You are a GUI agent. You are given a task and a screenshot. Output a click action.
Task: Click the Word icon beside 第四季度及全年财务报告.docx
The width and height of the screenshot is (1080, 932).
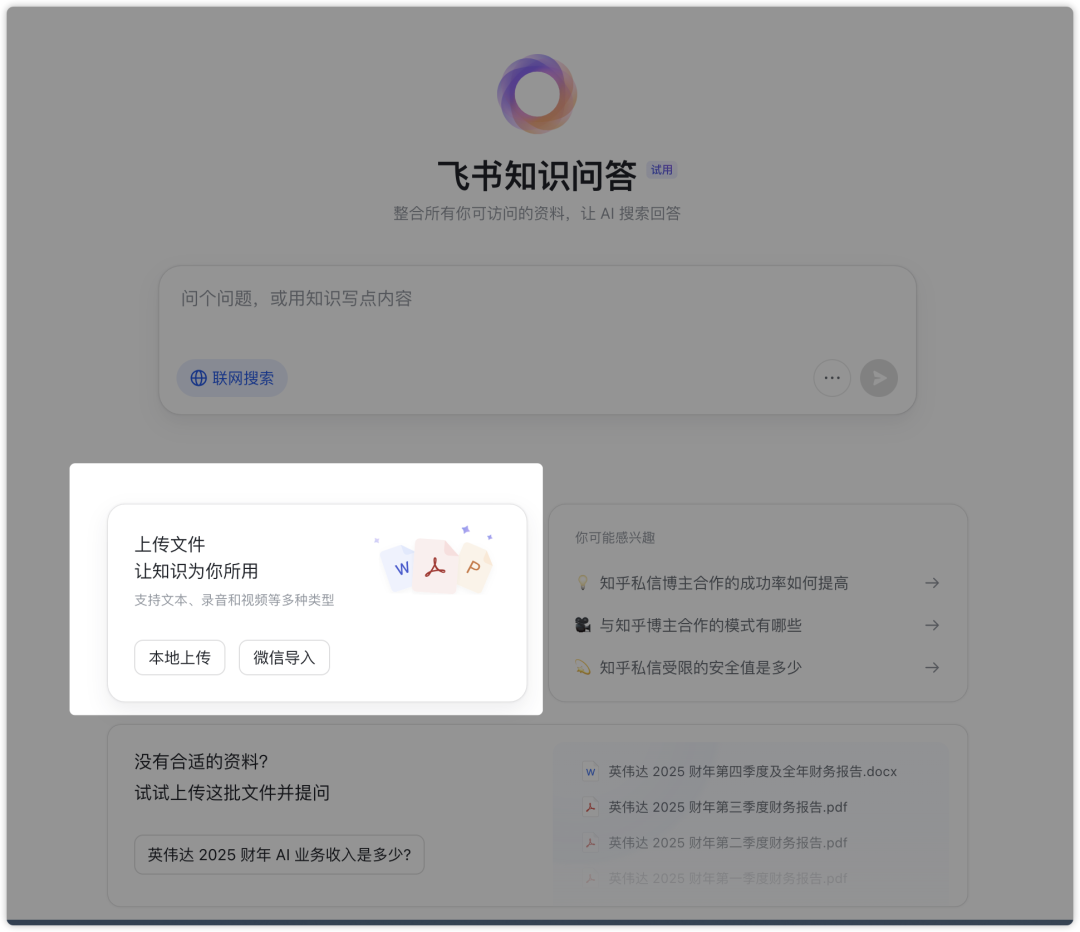588,771
